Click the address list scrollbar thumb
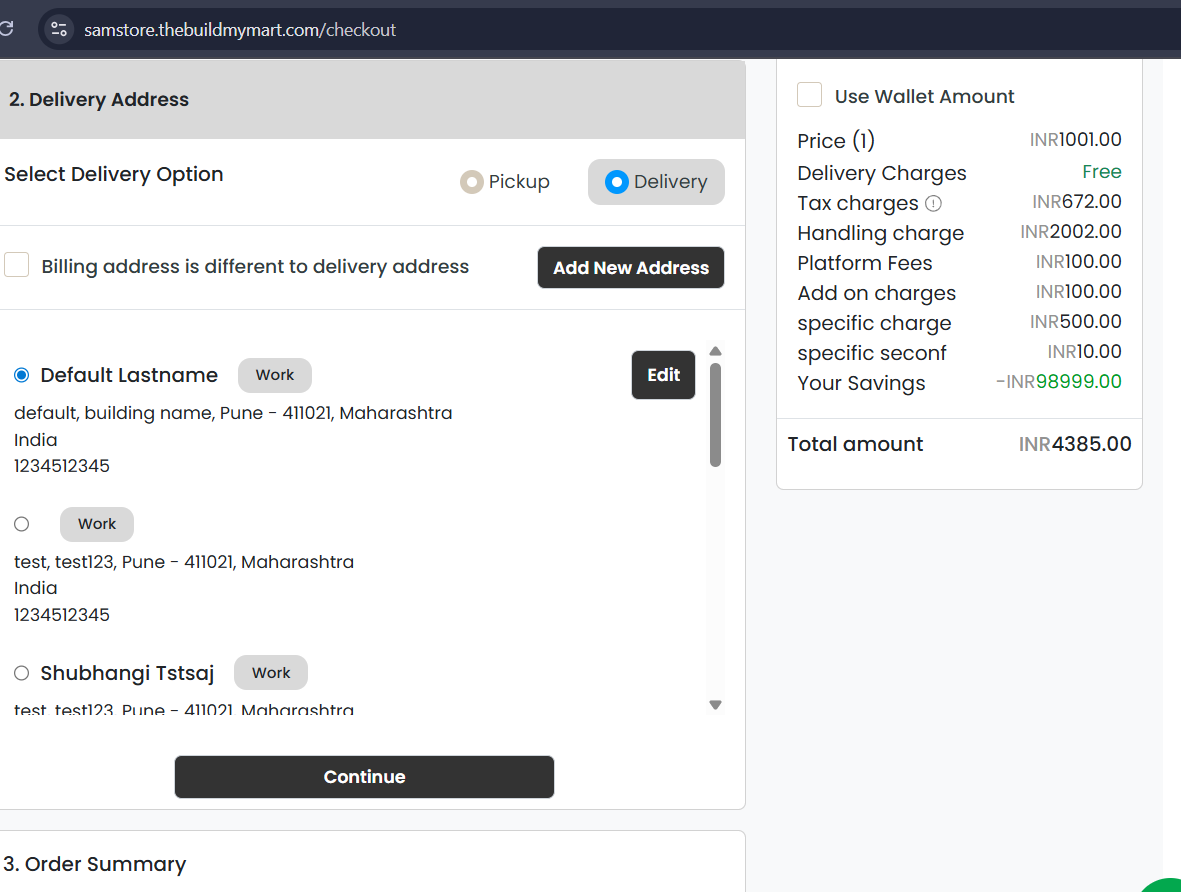 pyautogui.click(x=716, y=415)
